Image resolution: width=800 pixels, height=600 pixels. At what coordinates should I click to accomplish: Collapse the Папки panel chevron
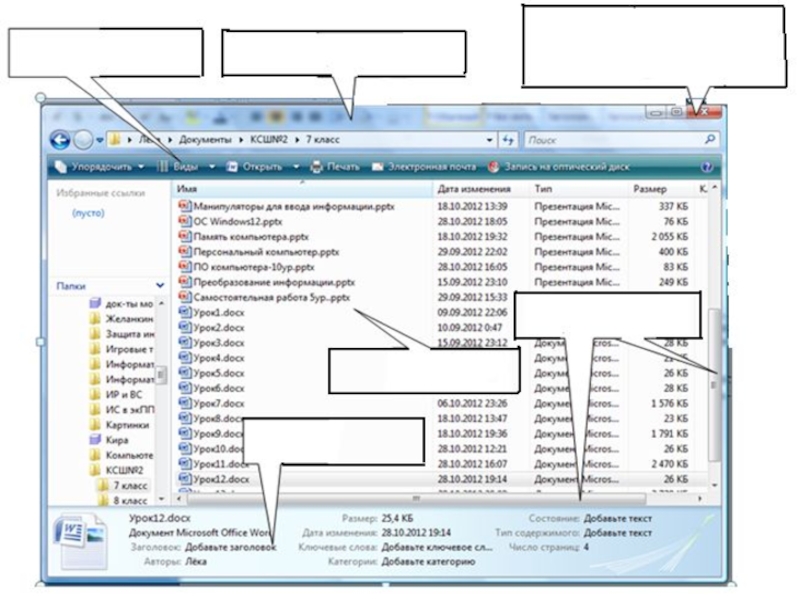(160, 286)
